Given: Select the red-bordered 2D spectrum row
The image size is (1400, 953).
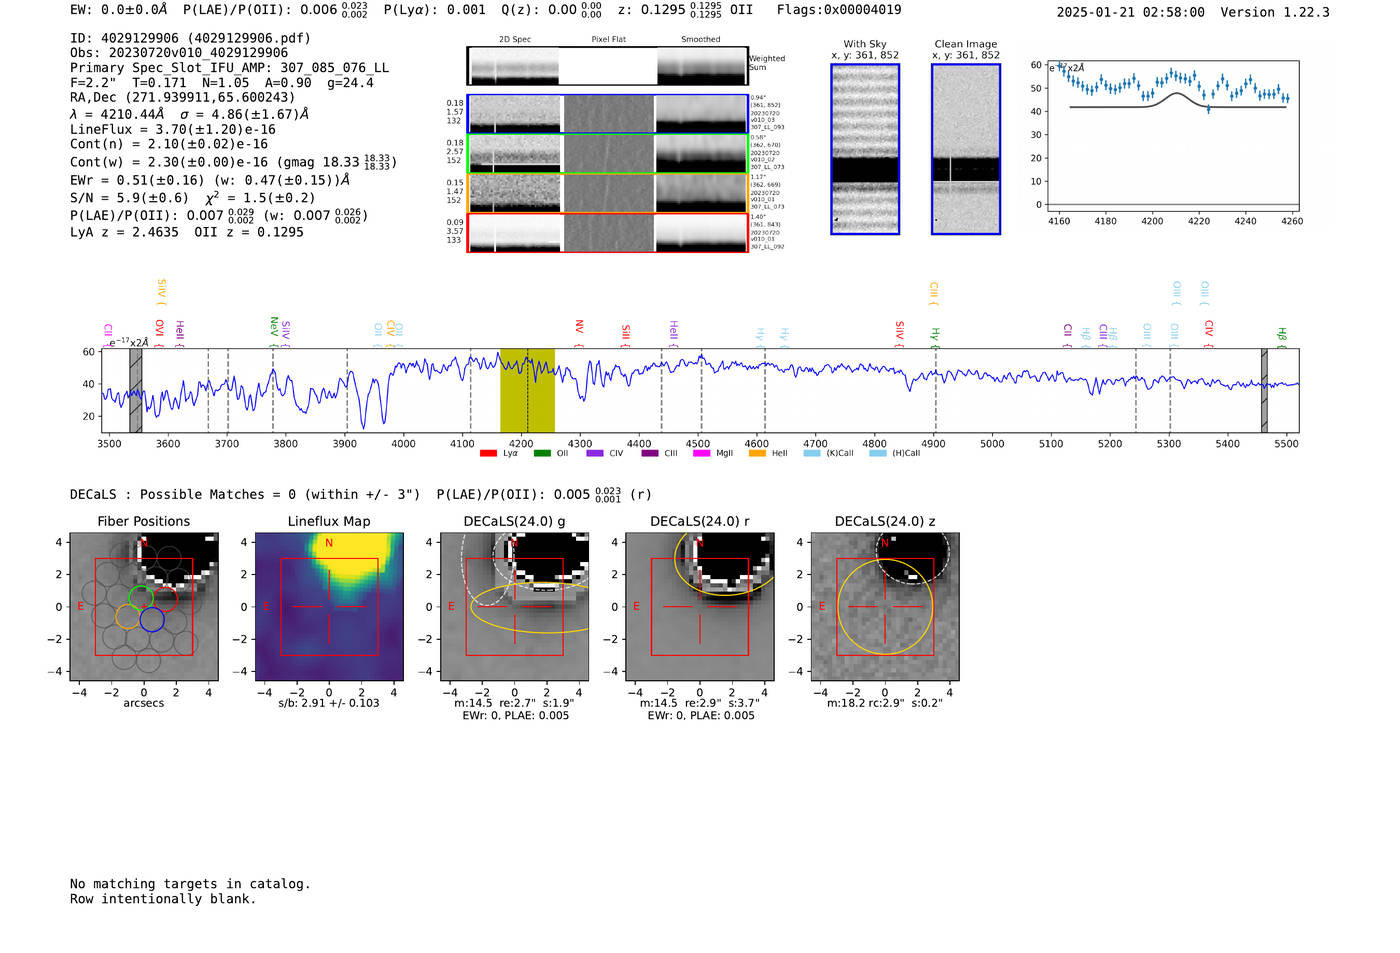Looking at the screenshot, I should [x=608, y=233].
